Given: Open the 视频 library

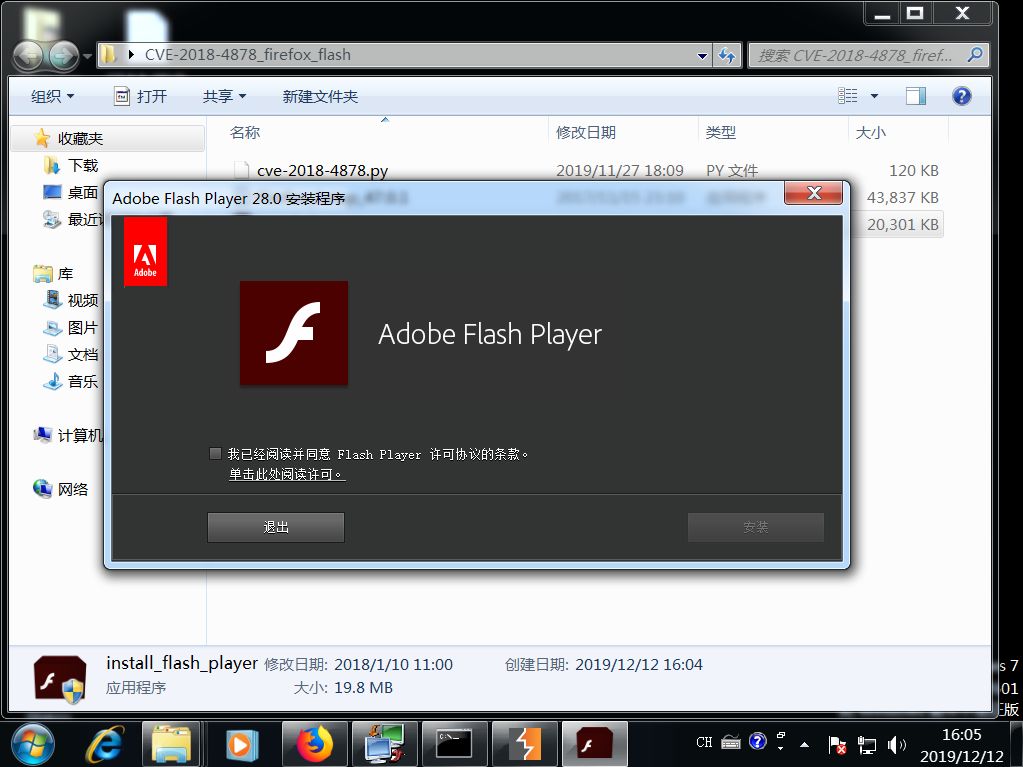Looking at the screenshot, I should click(82, 300).
